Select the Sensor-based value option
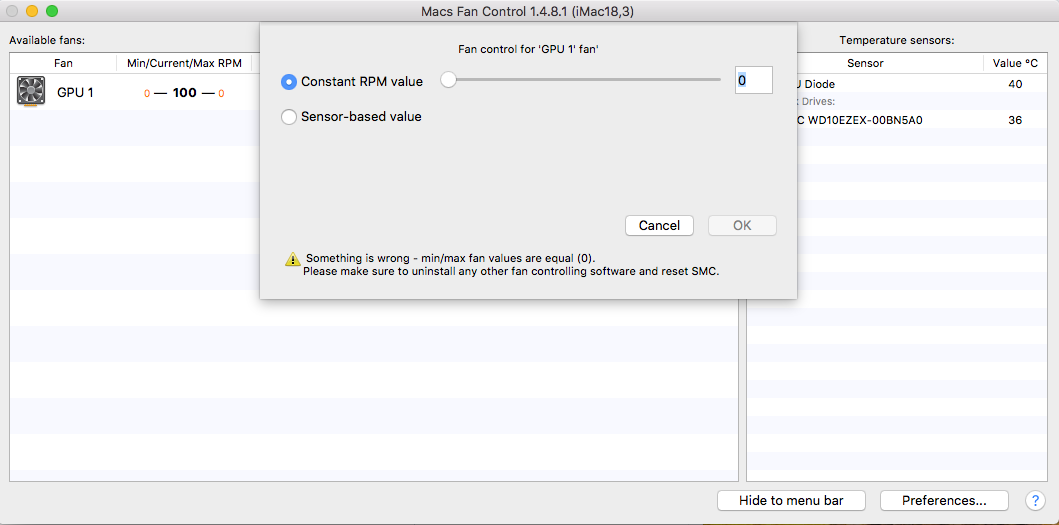The image size is (1059, 525). point(288,117)
